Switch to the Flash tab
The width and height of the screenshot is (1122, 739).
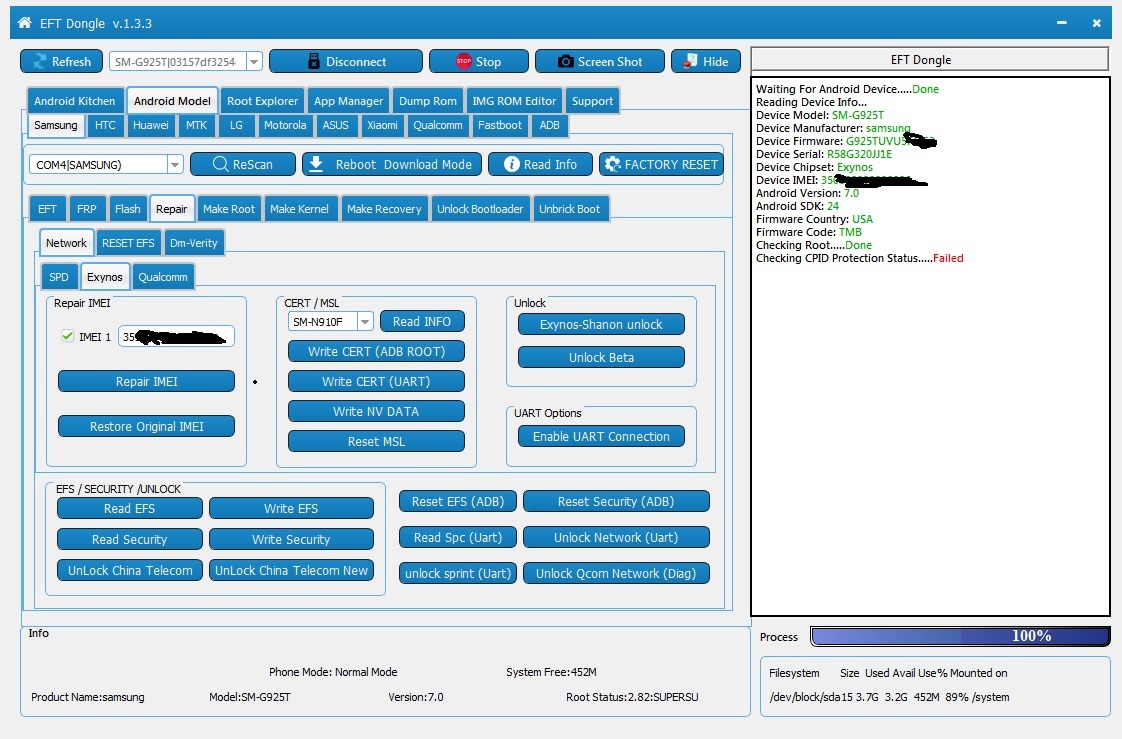tap(127, 209)
